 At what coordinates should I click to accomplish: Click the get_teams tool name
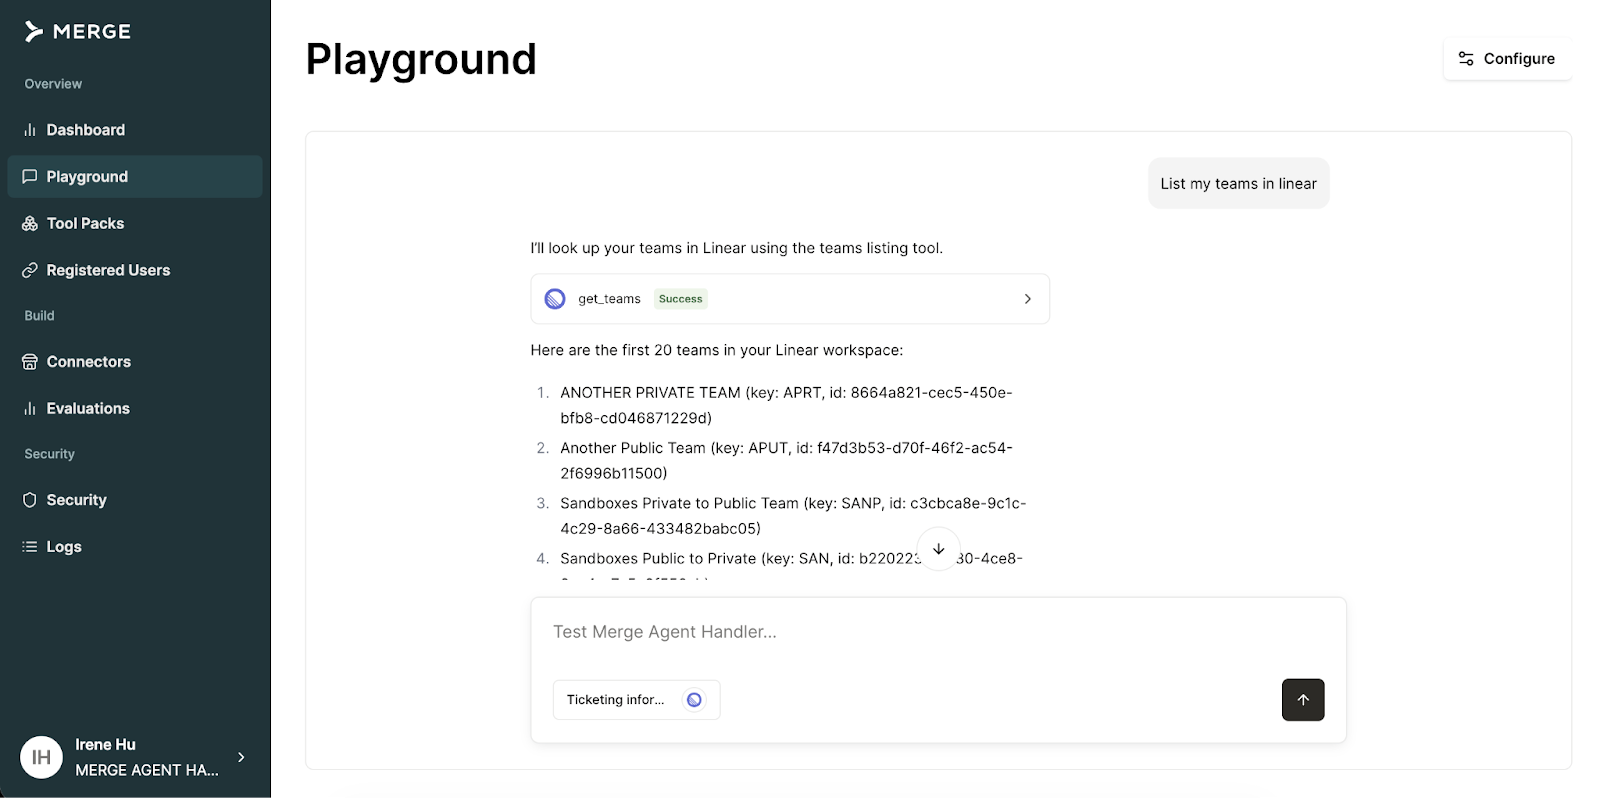[609, 299]
